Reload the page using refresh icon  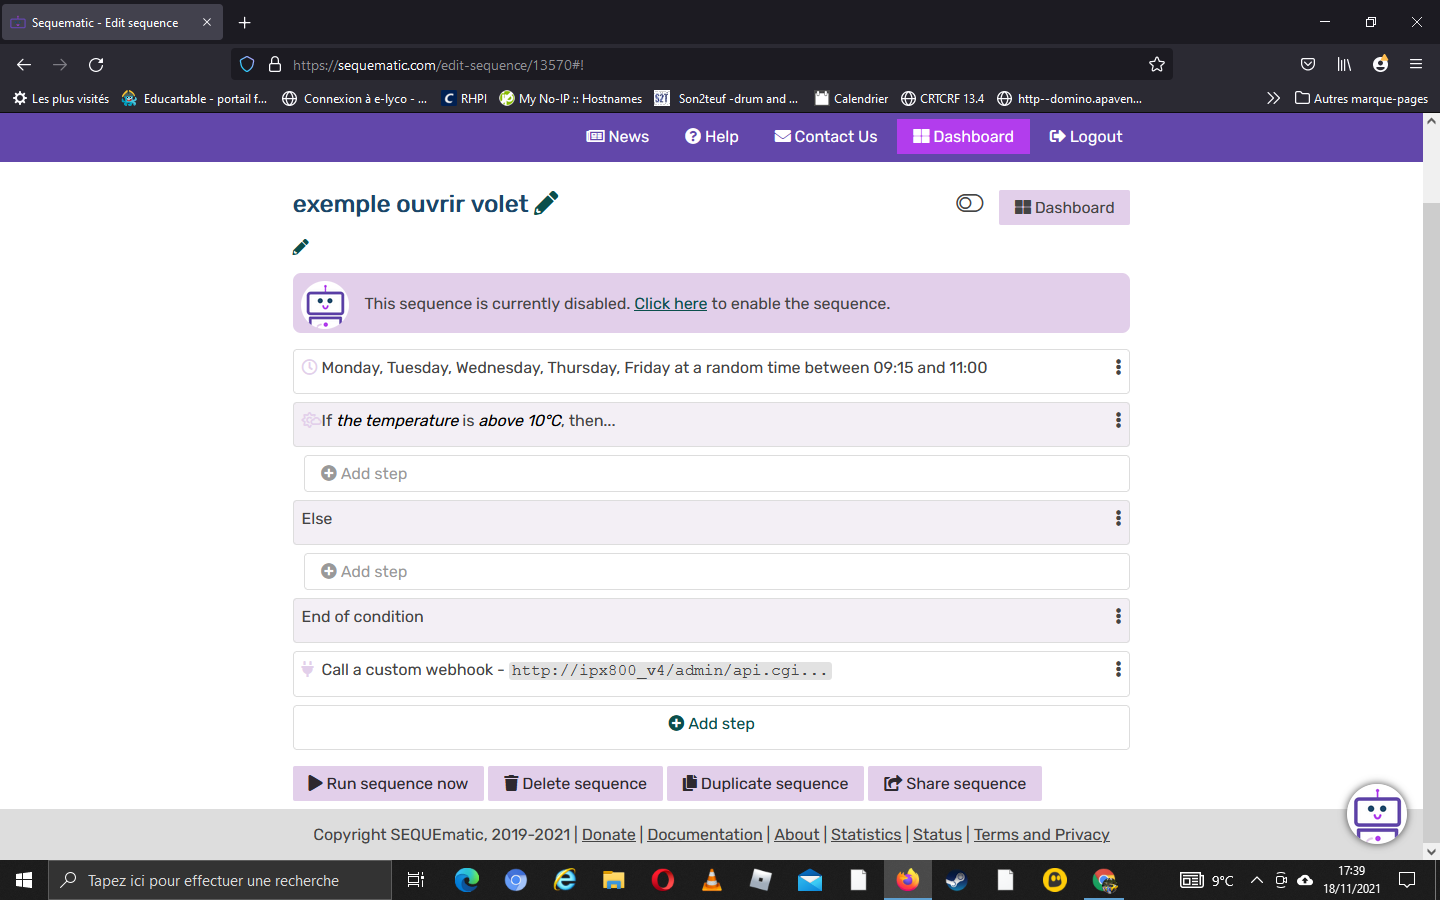tap(96, 64)
